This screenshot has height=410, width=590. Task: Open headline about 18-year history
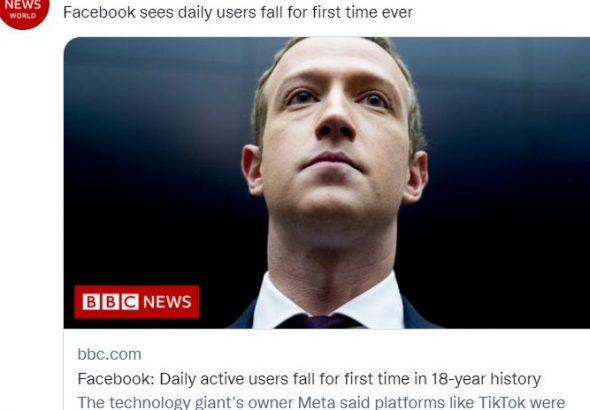pos(309,379)
